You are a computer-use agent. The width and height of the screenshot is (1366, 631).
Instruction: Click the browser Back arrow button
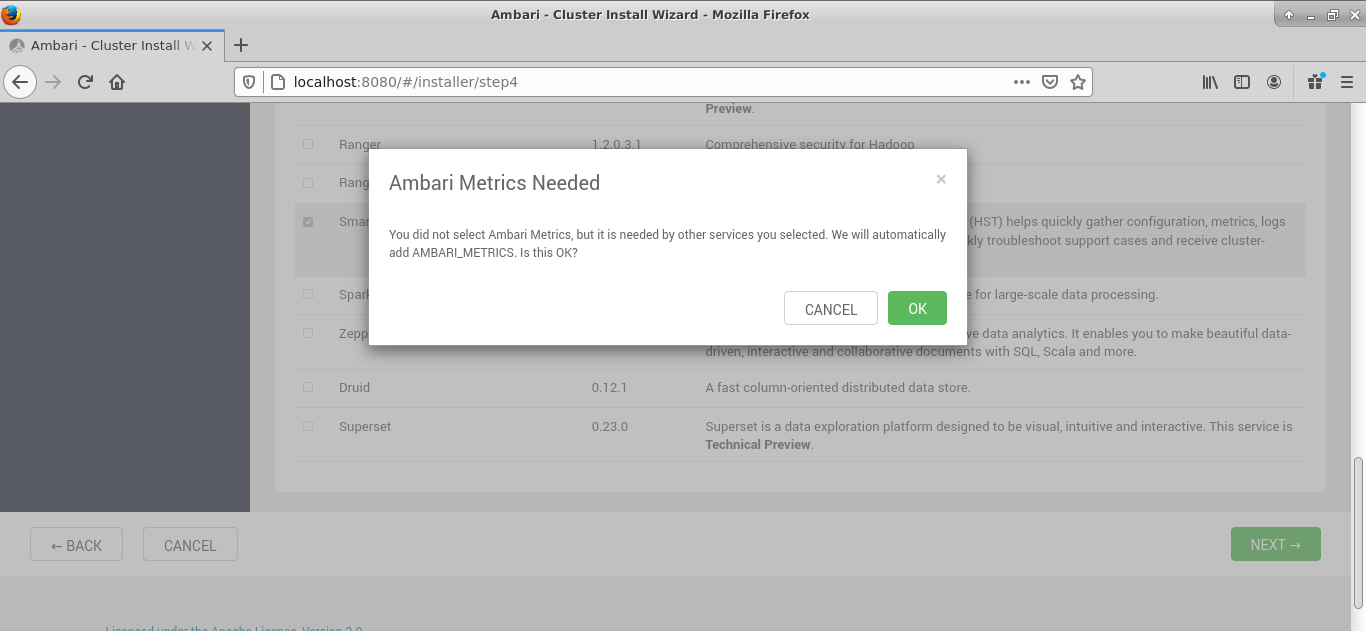coord(20,82)
